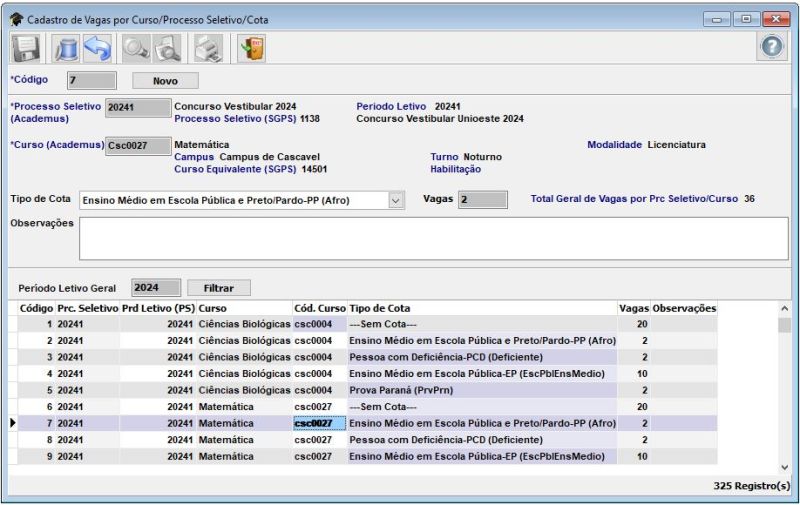
Task: Click the Exit door icon
Action: pyautogui.click(x=250, y=48)
